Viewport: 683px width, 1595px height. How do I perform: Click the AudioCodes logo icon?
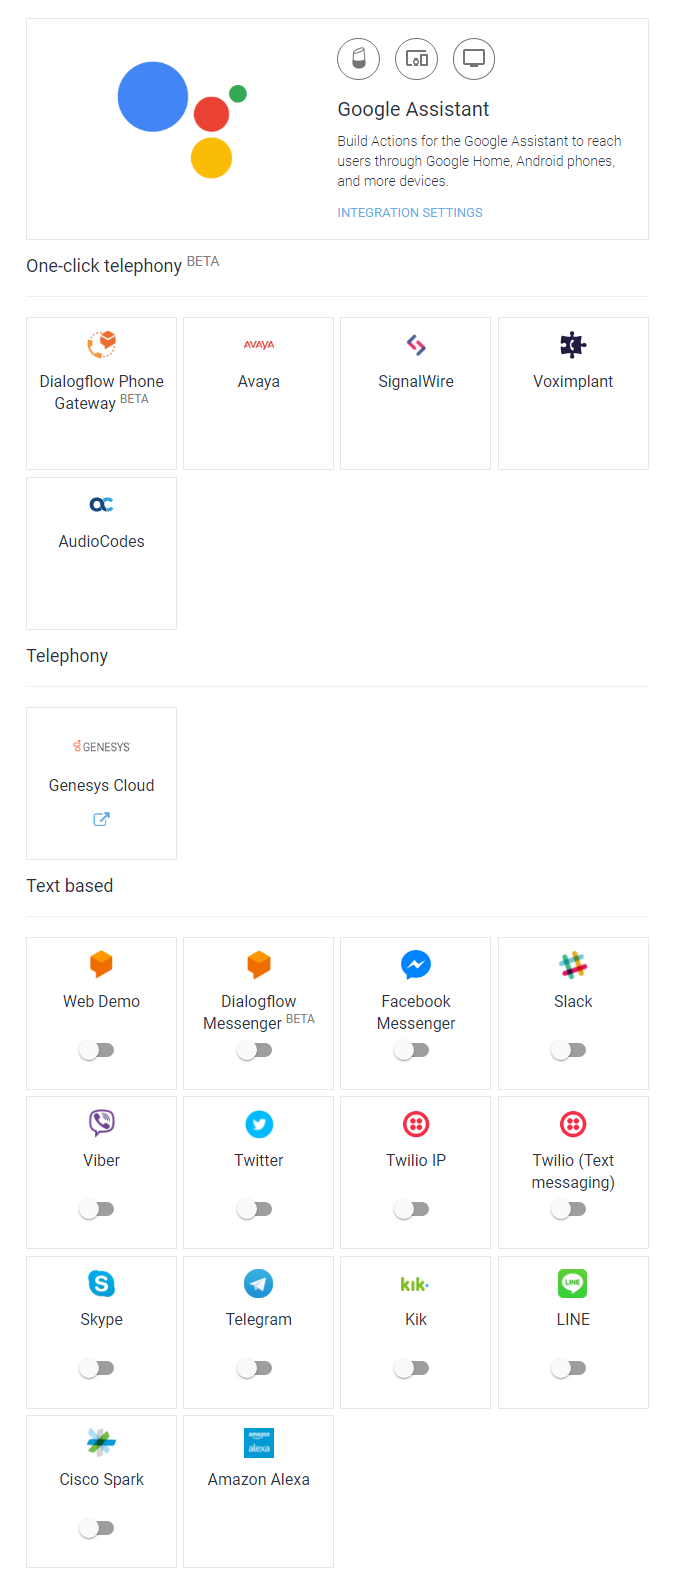pyautogui.click(x=101, y=505)
